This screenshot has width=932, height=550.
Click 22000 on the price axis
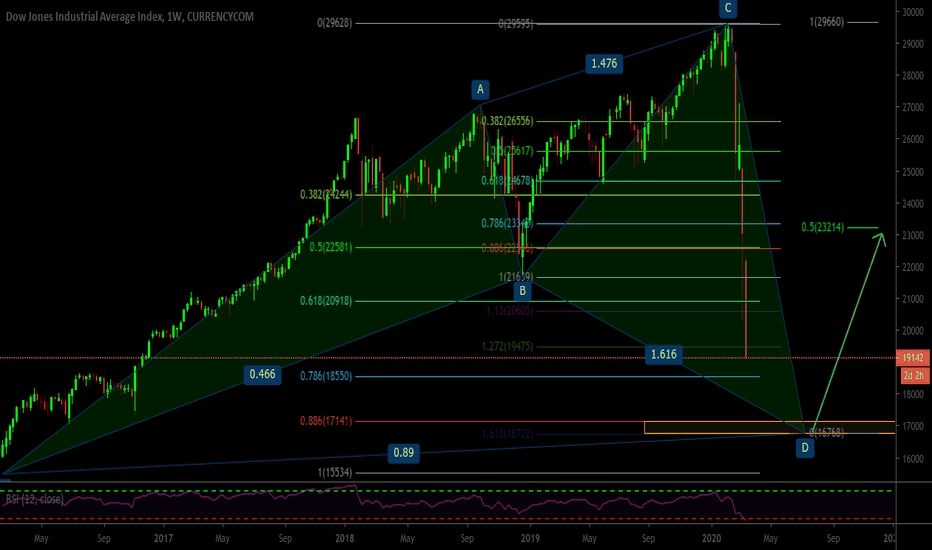pos(912,267)
